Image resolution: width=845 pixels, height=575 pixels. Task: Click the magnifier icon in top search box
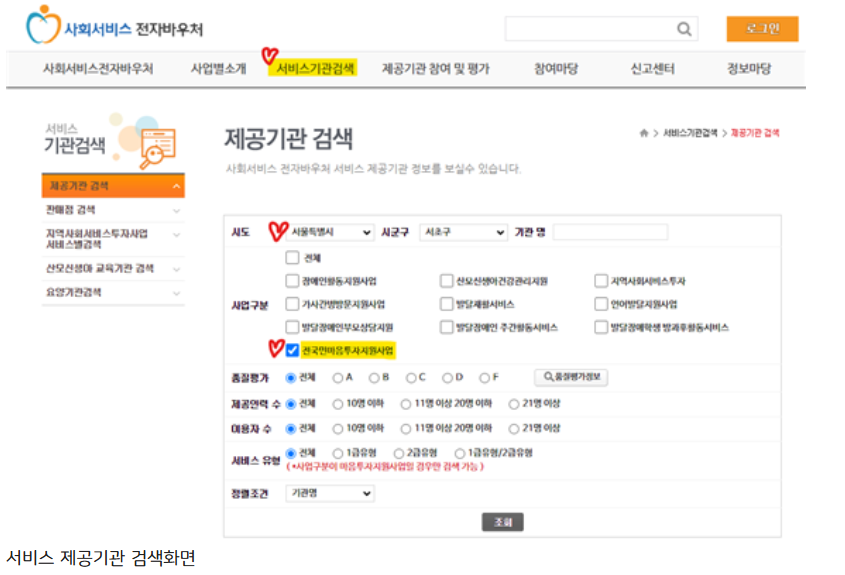[684, 29]
